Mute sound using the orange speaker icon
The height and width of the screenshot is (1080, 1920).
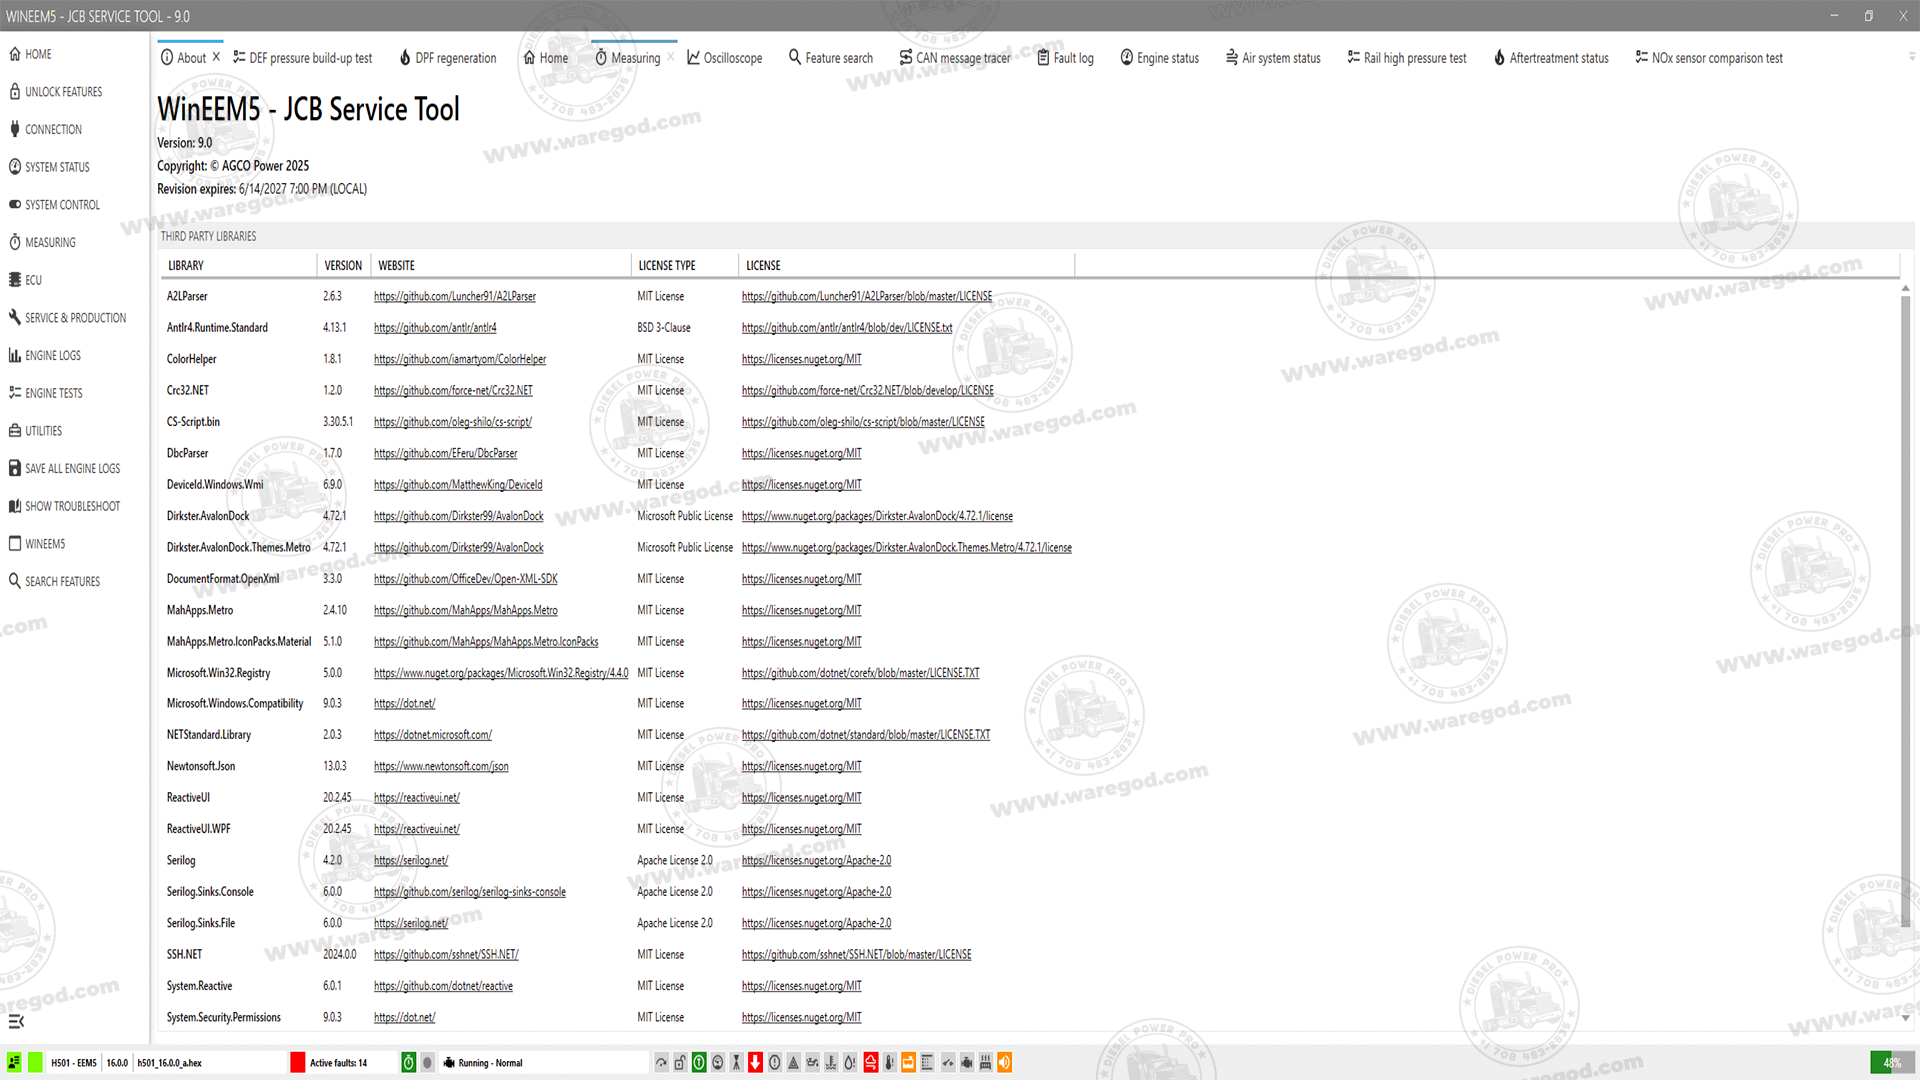1004,1062
